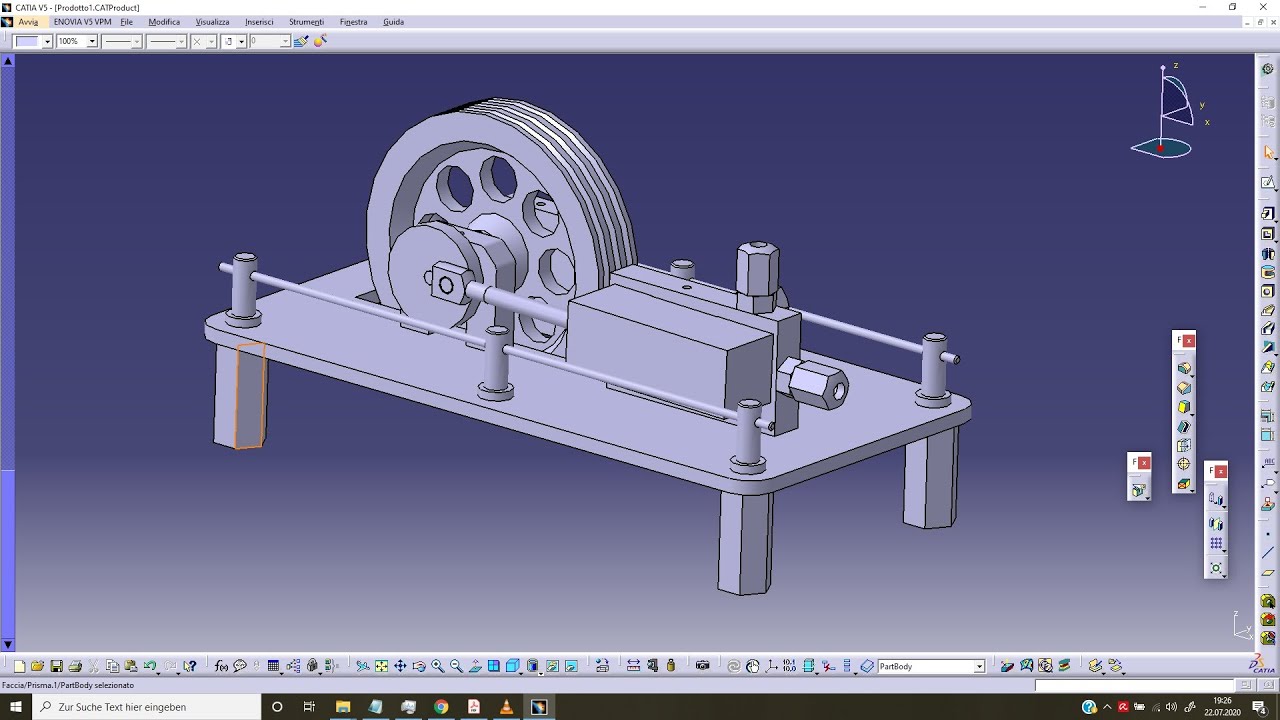Undo the last action
1280x720 pixels.
149,666
